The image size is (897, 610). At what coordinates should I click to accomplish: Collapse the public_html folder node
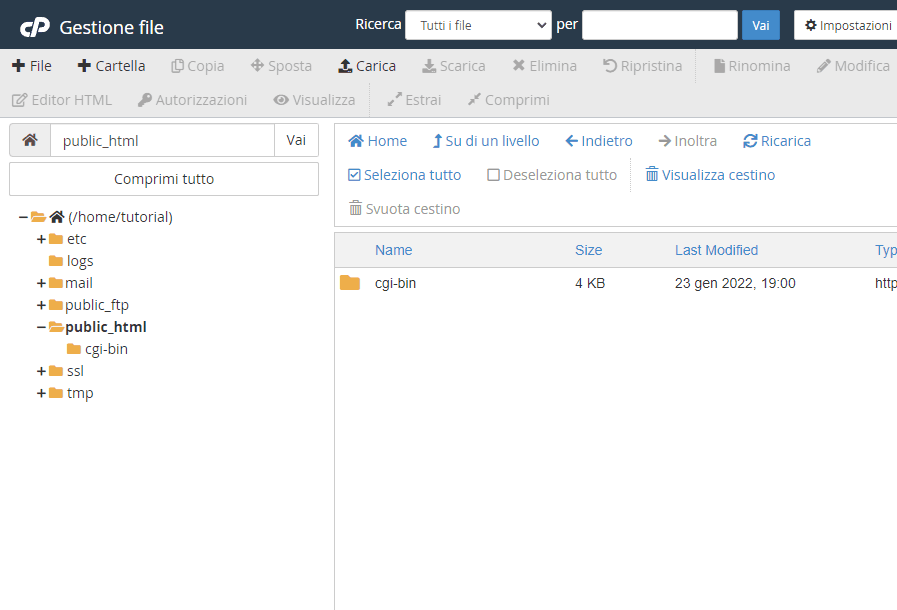click(x=41, y=327)
